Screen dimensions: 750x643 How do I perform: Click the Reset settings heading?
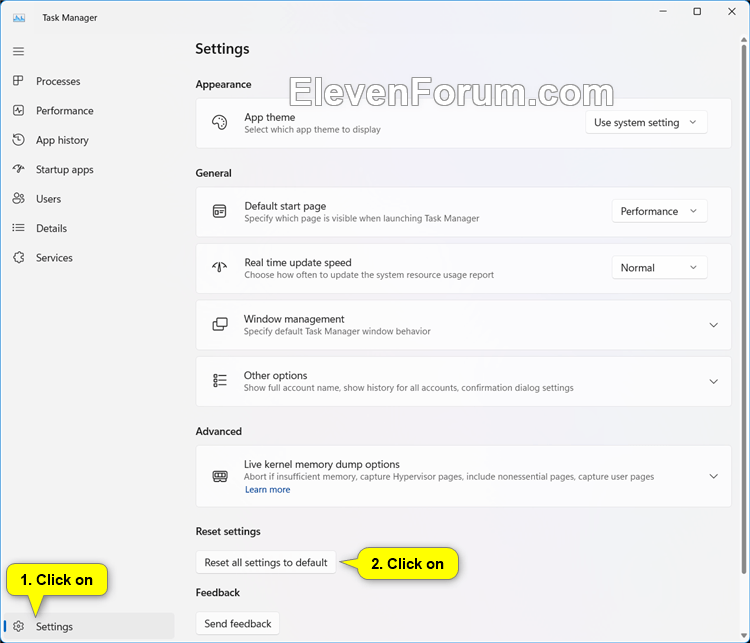pos(228,531)
